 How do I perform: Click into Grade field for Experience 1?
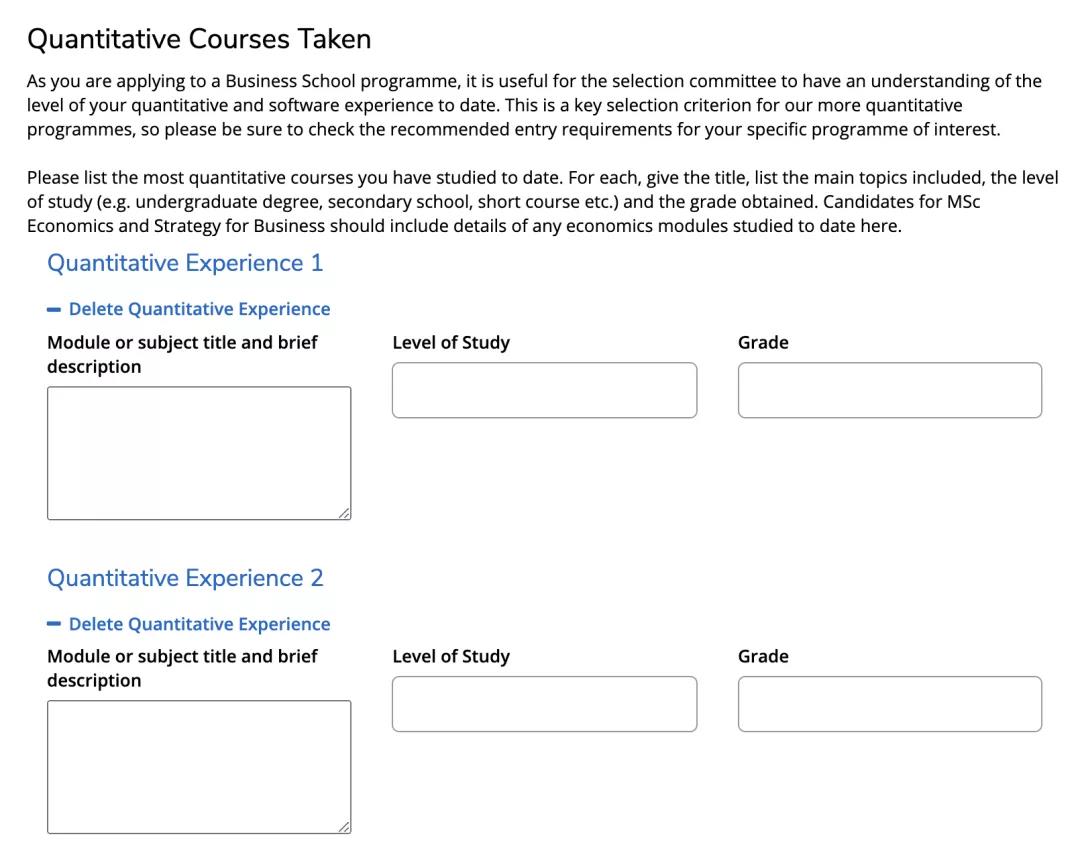coord(889,390)
